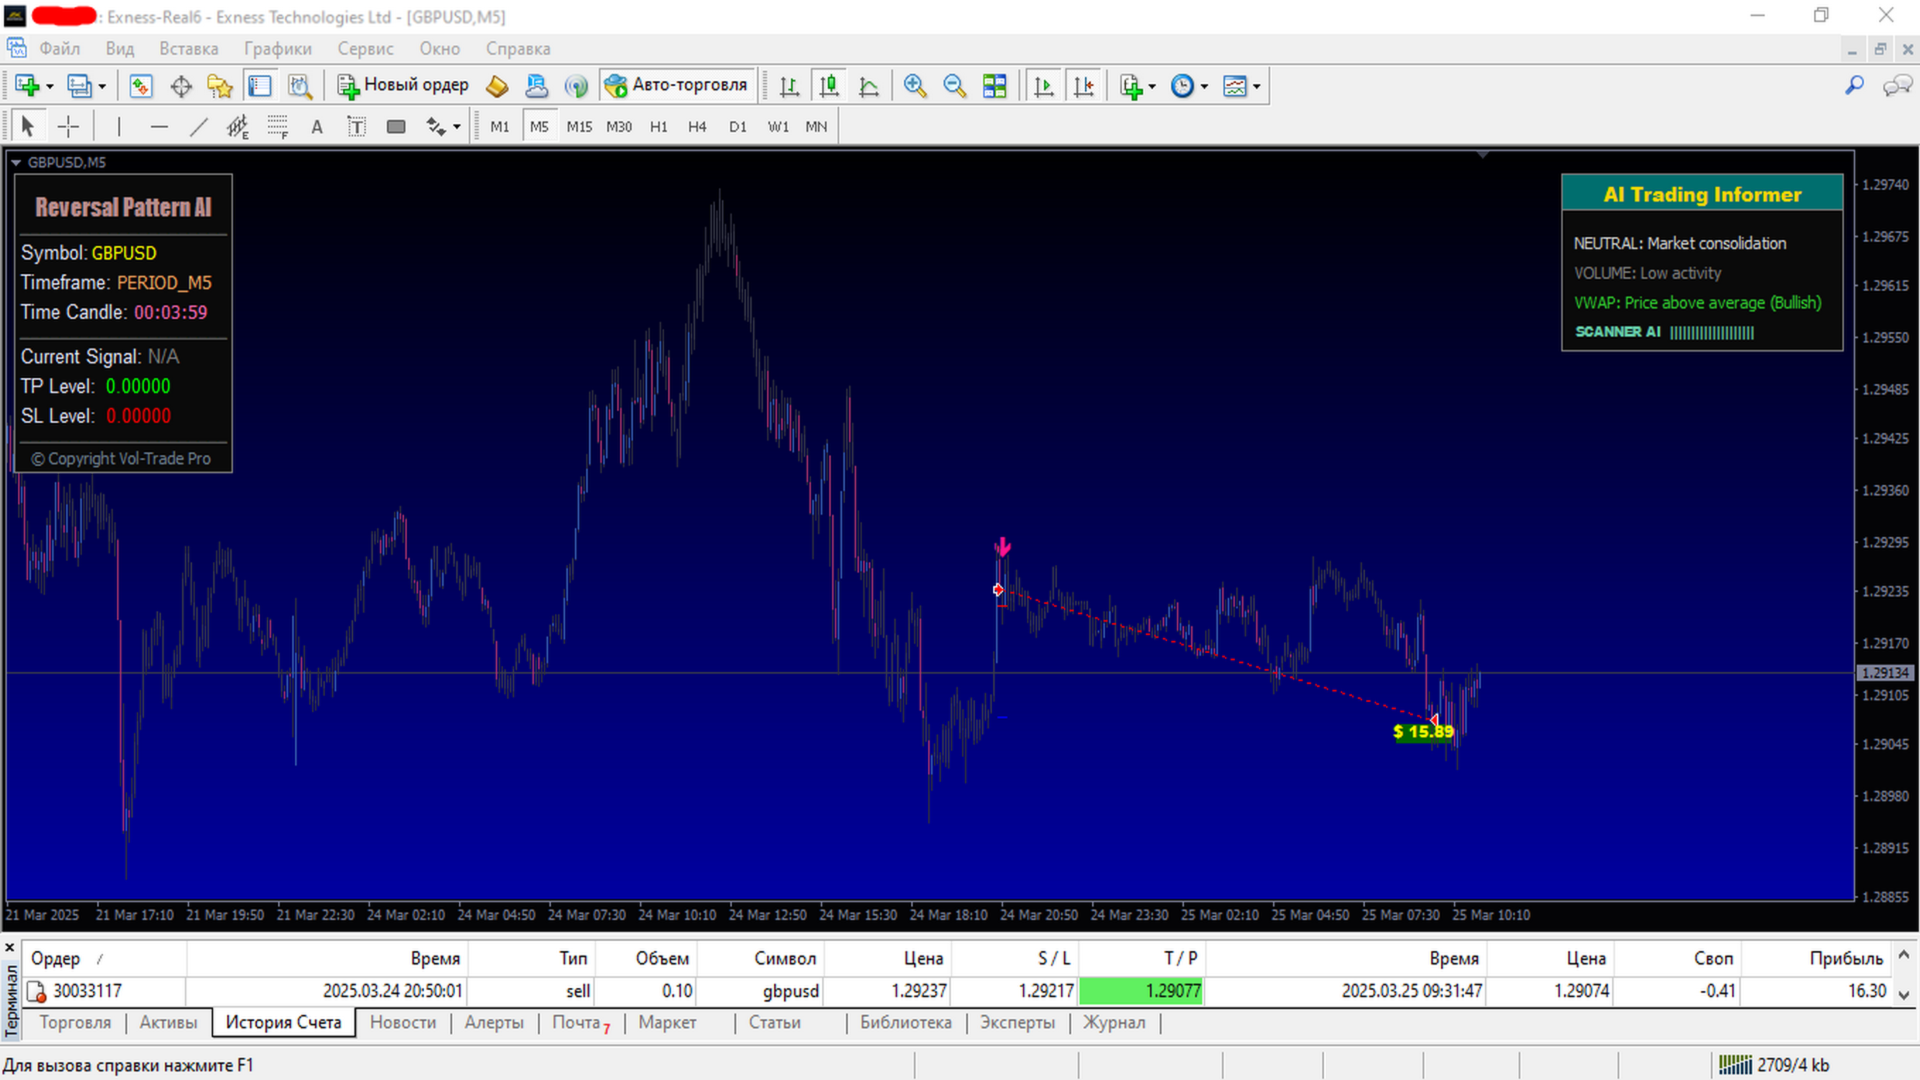Open the Почта tab
Viewport: 1920px width, 1080px height.
coord(580,1022)
